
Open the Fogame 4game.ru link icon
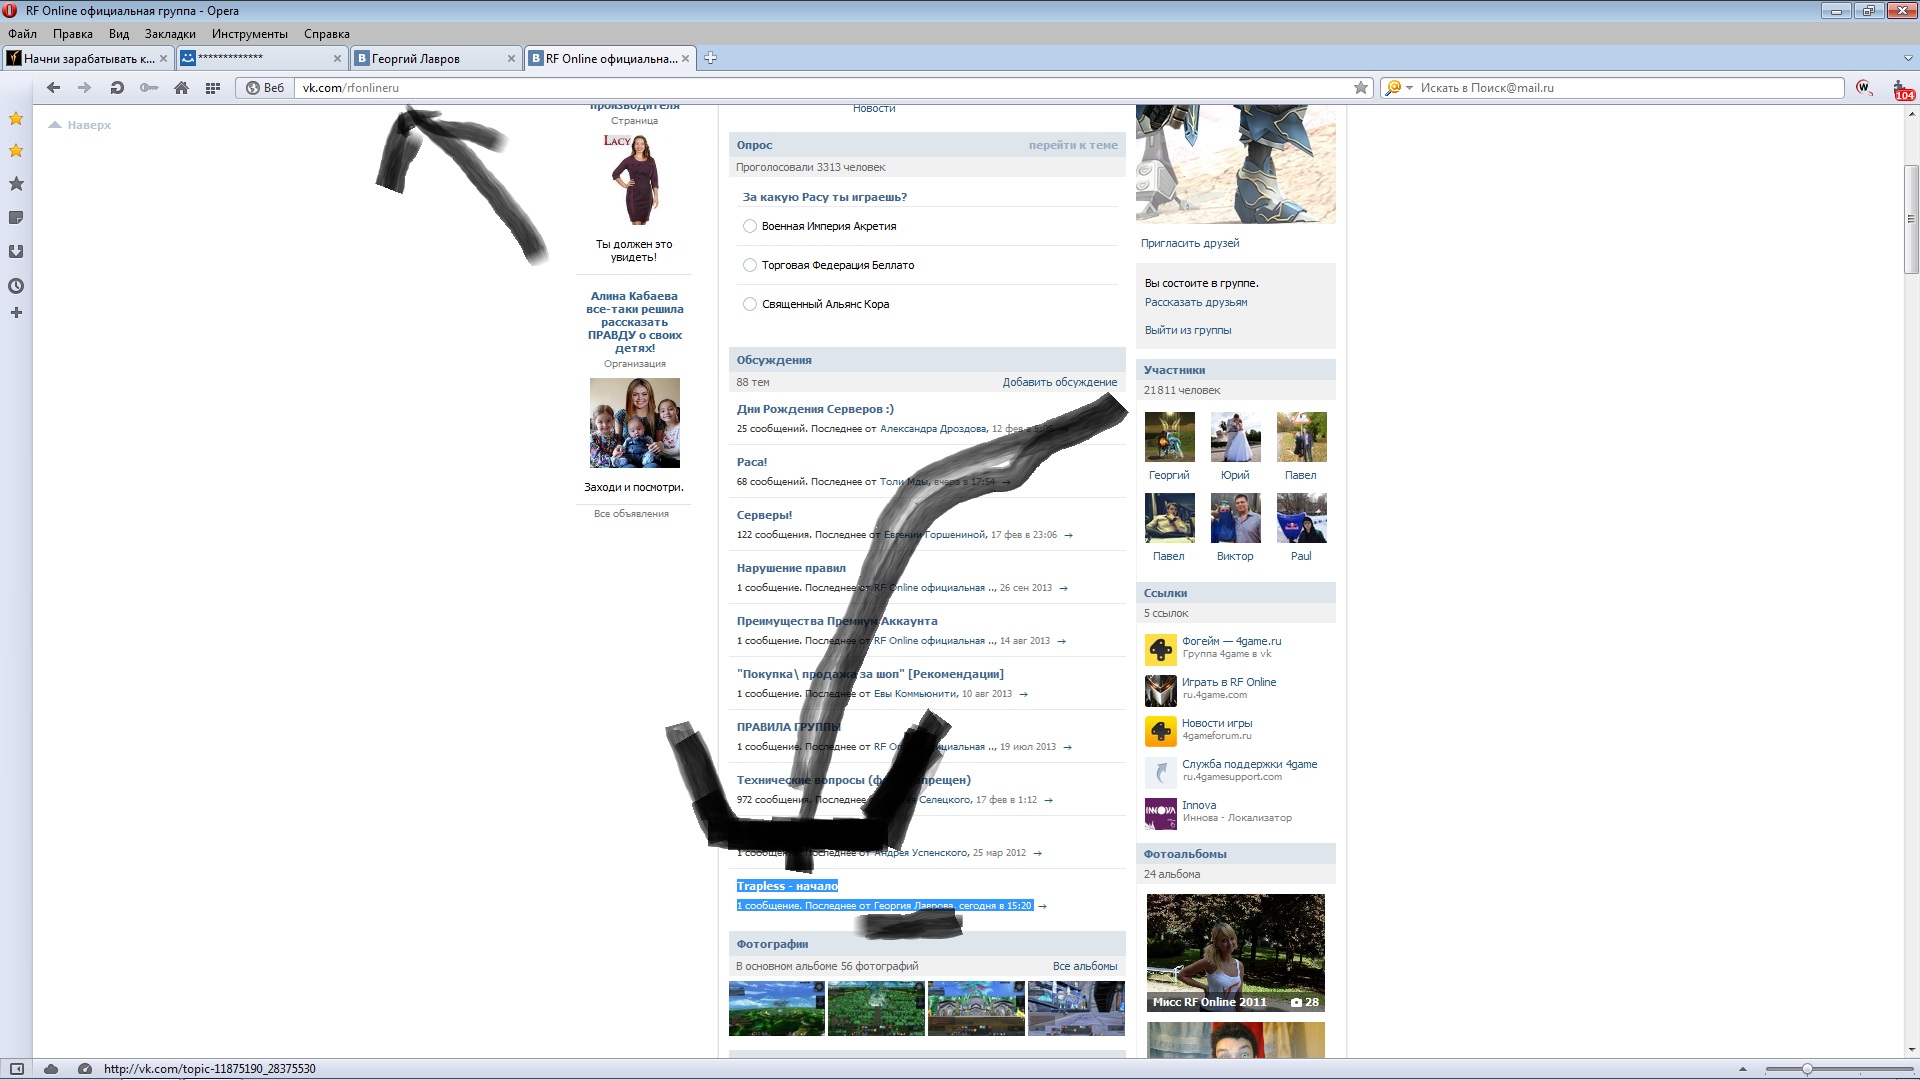1160,650
